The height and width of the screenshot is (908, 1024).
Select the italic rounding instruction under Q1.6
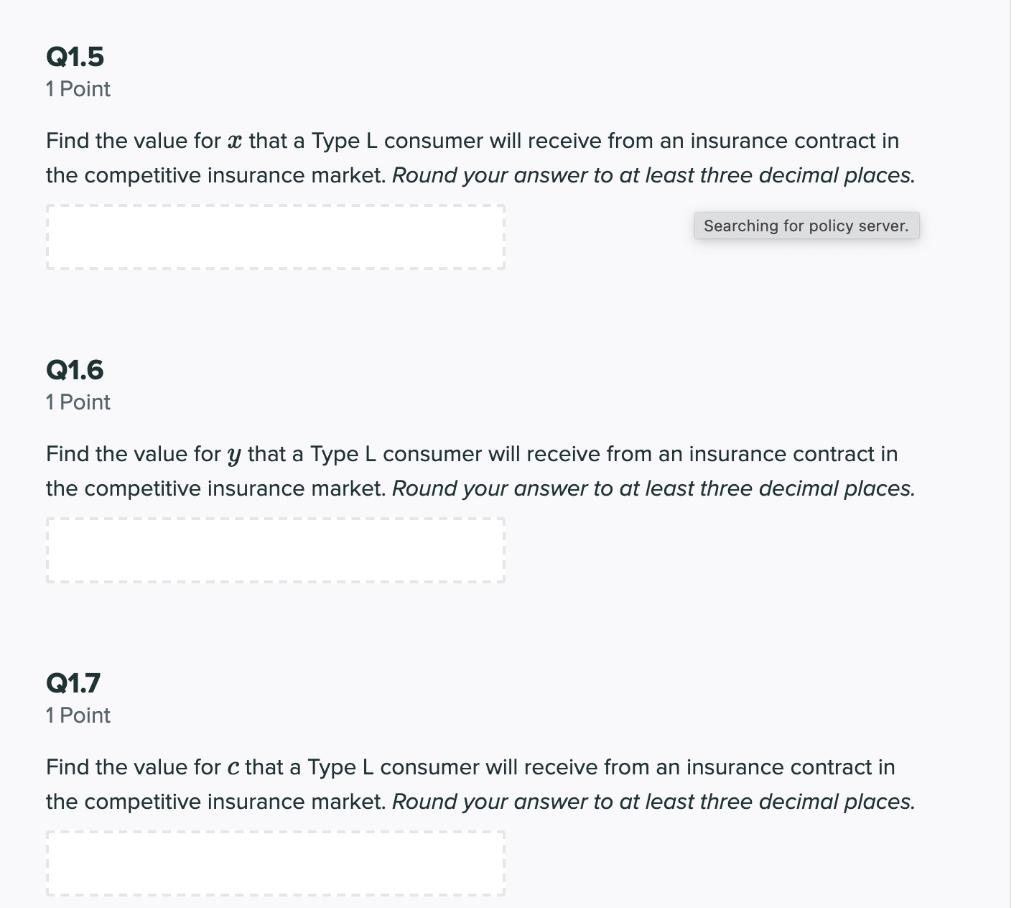pyautogui.click(x=654, y=488)
